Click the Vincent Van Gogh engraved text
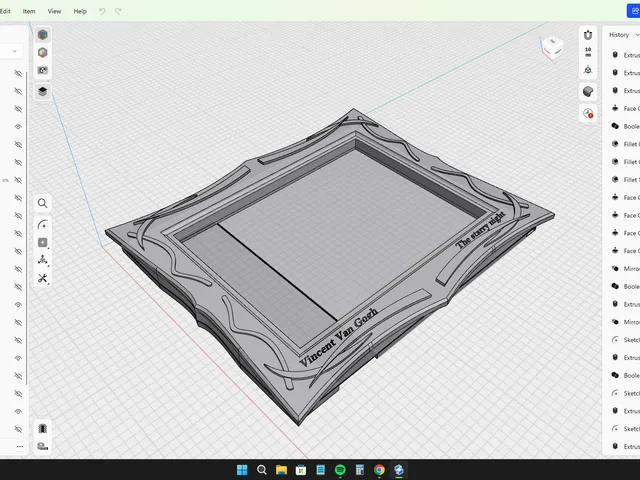640x480 pixels. click(338, 337)
